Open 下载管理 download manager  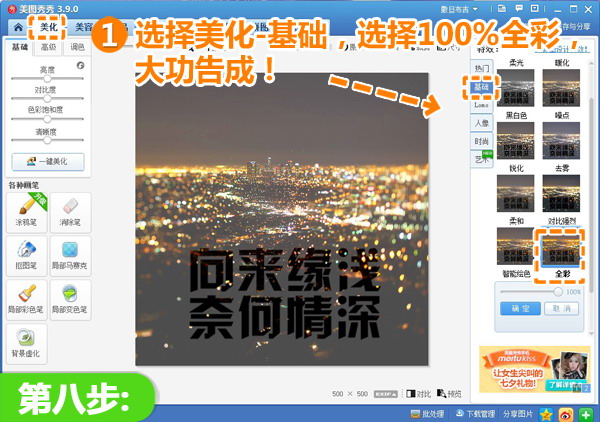[x=475, y=414]
